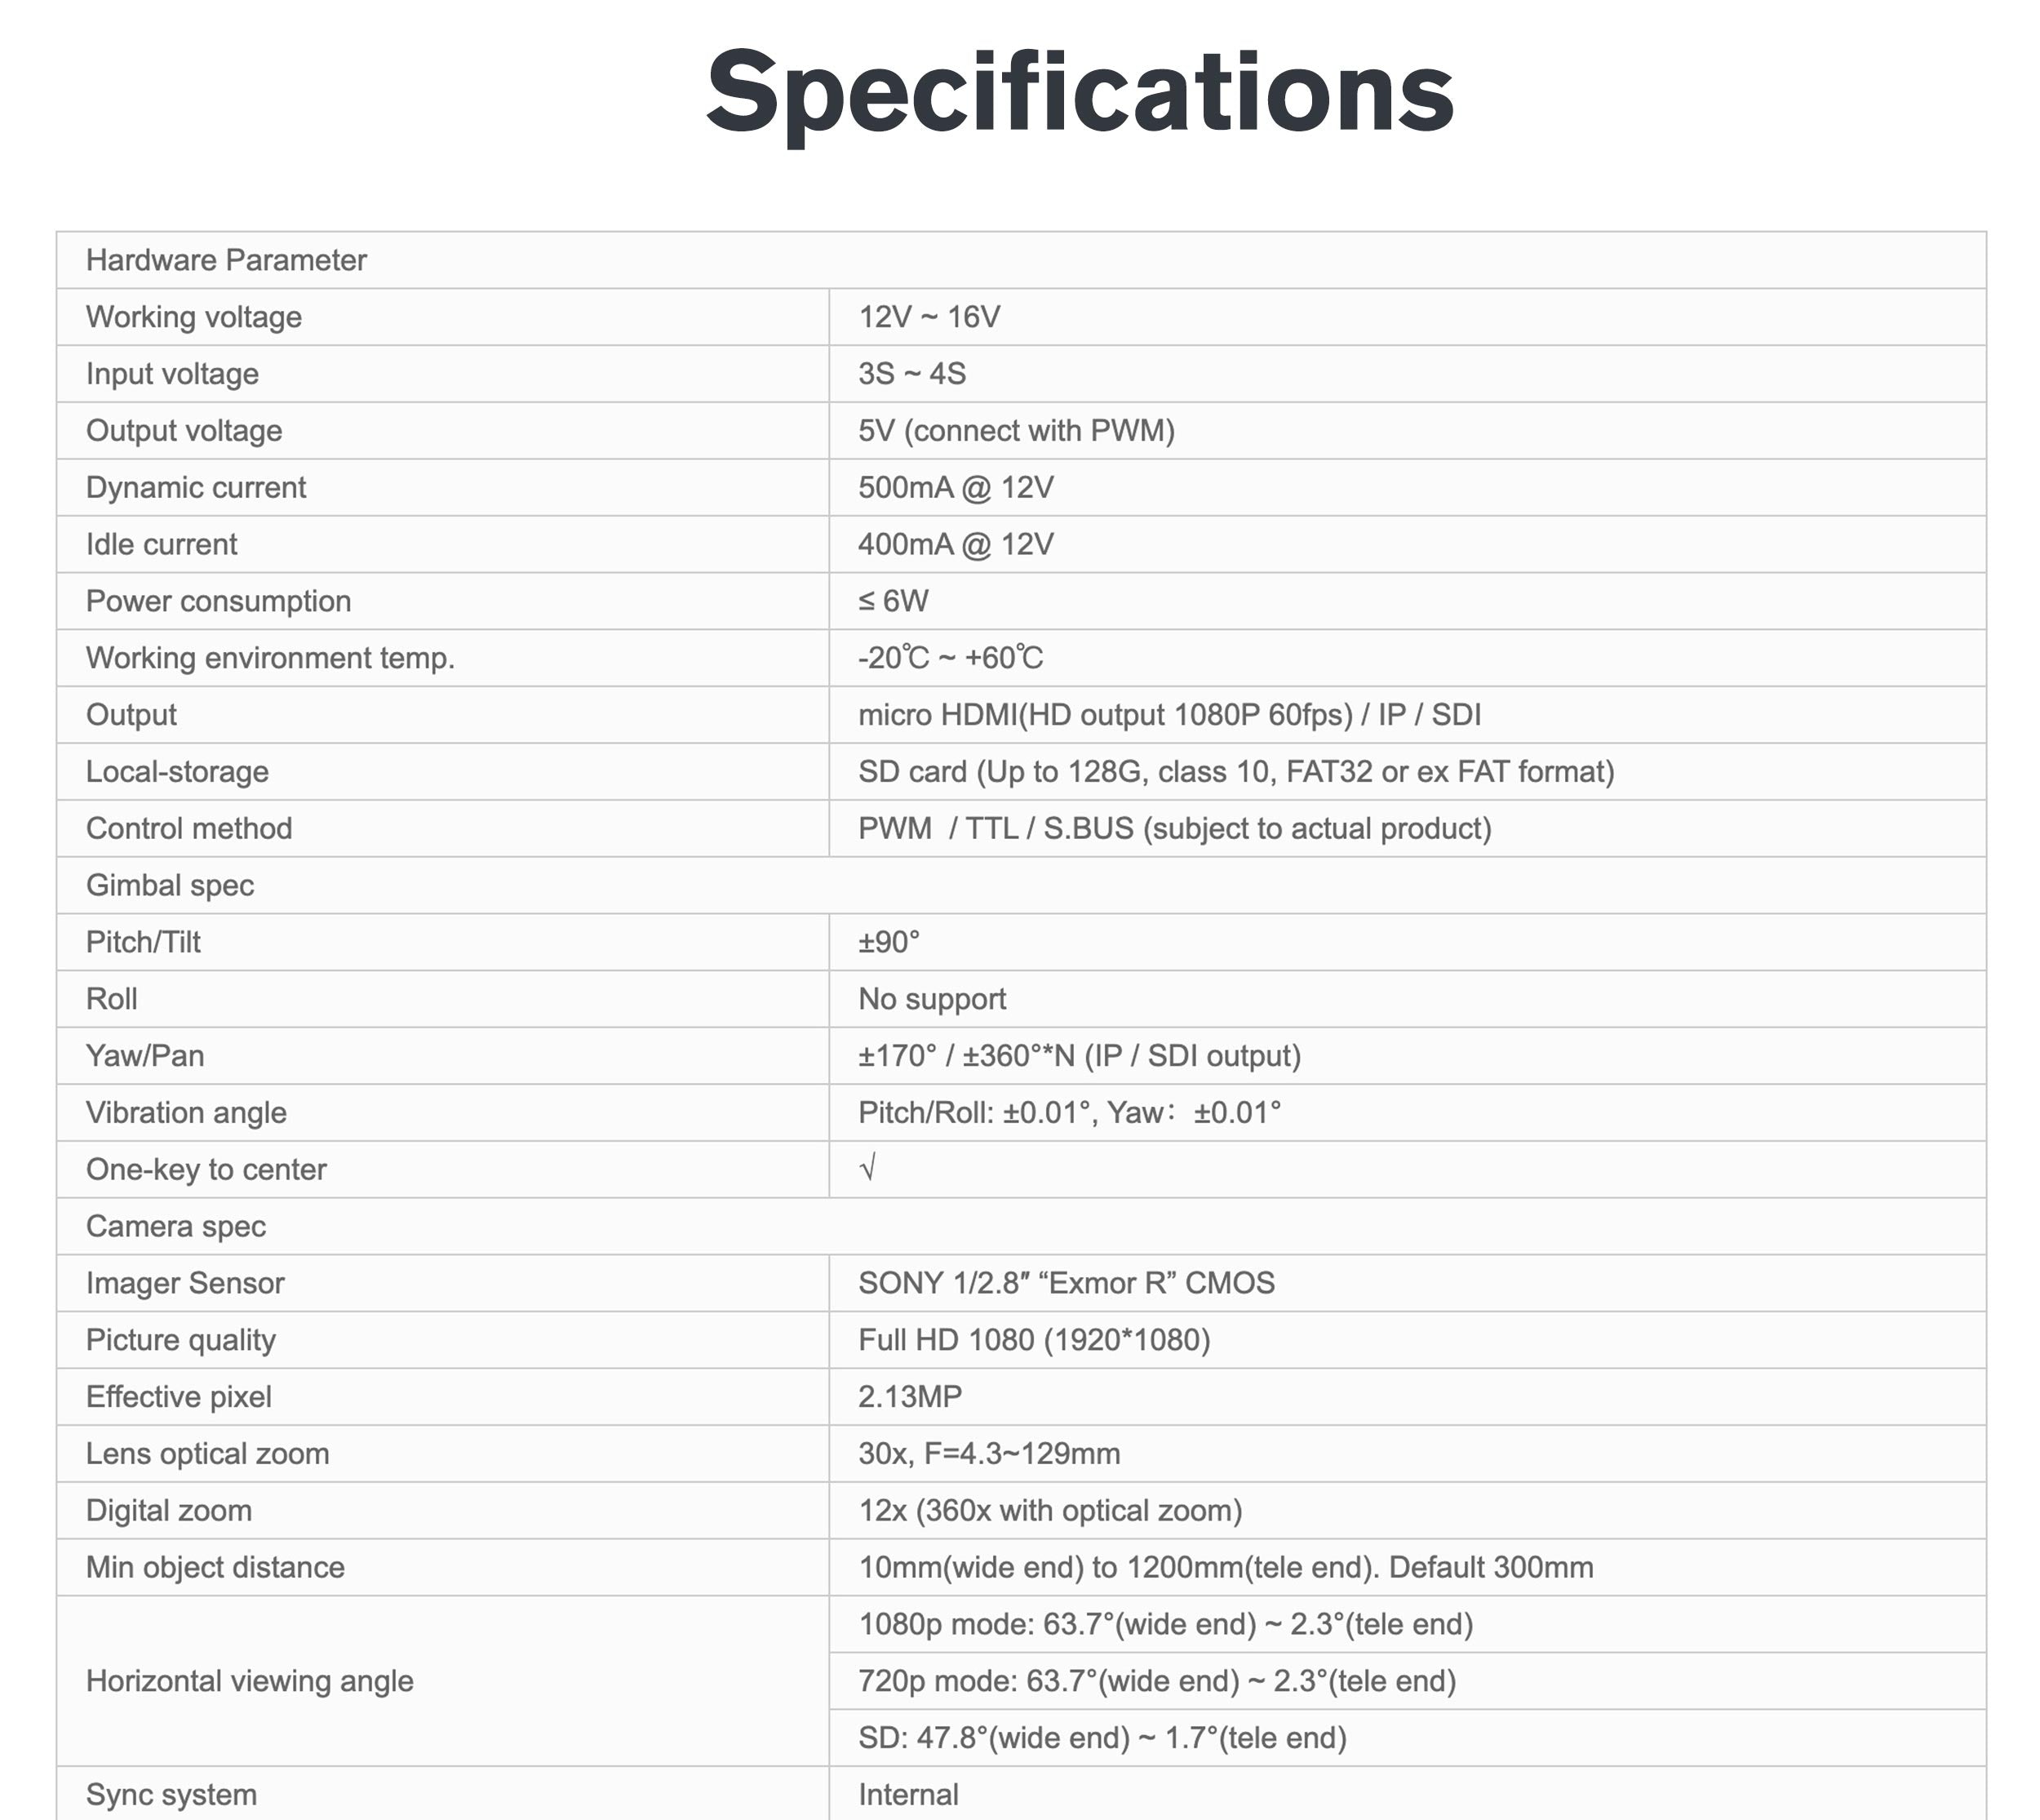Select the Hardware Parameter section header
Screen dimensions: 2040x1820
pos(226,260)
